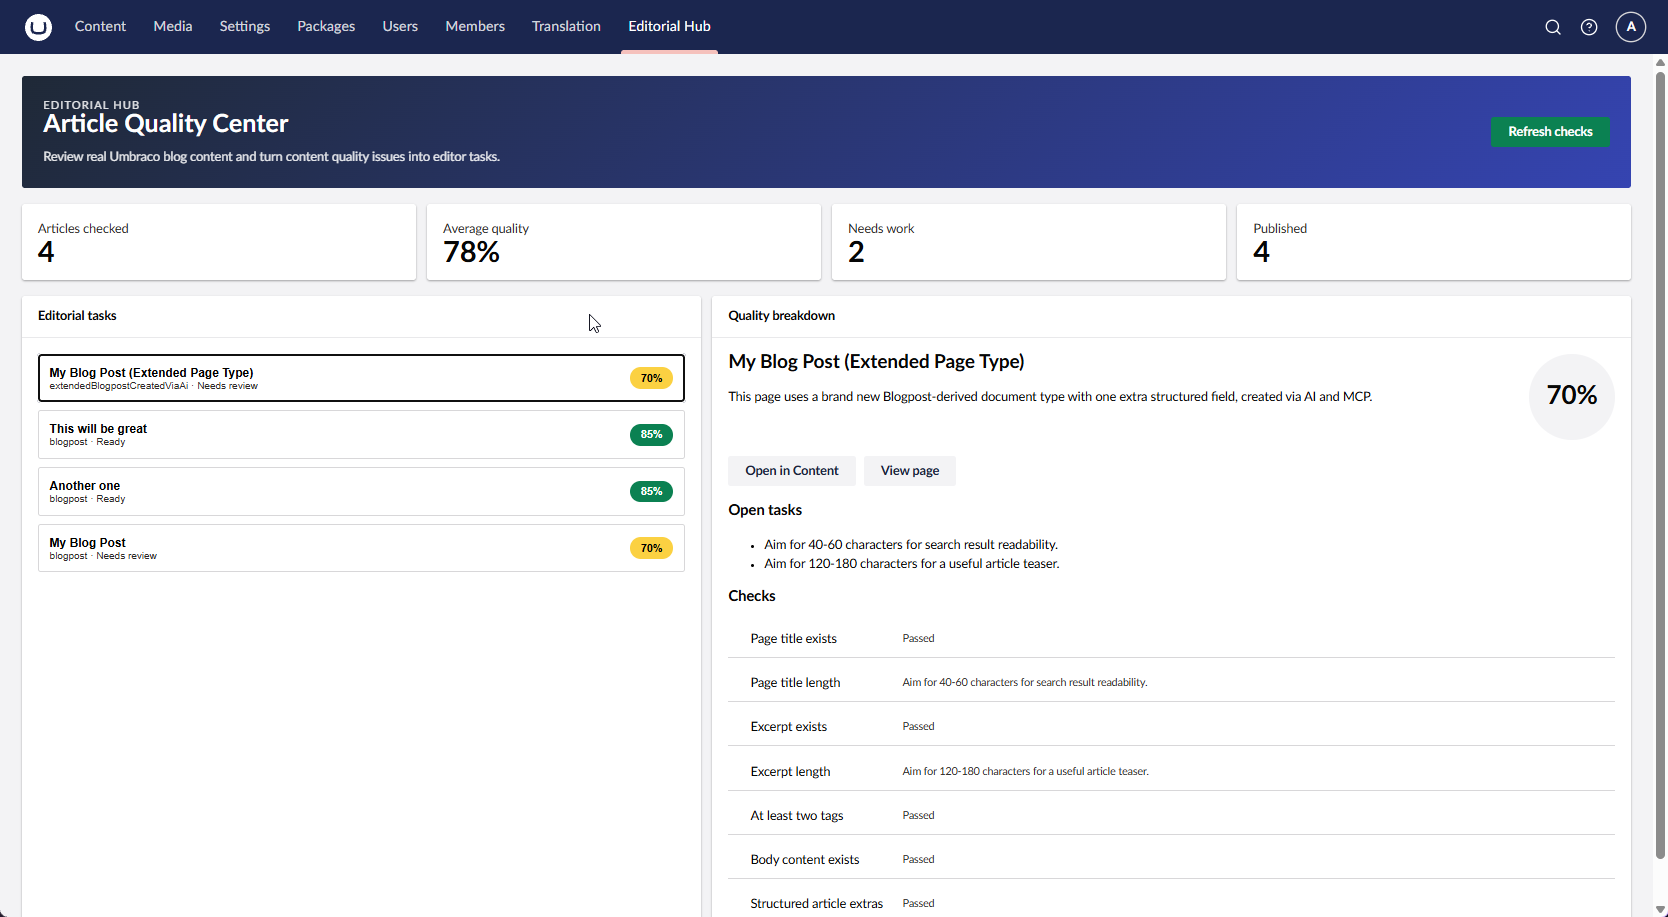Click Open in Content button

(x=792, y=471)
